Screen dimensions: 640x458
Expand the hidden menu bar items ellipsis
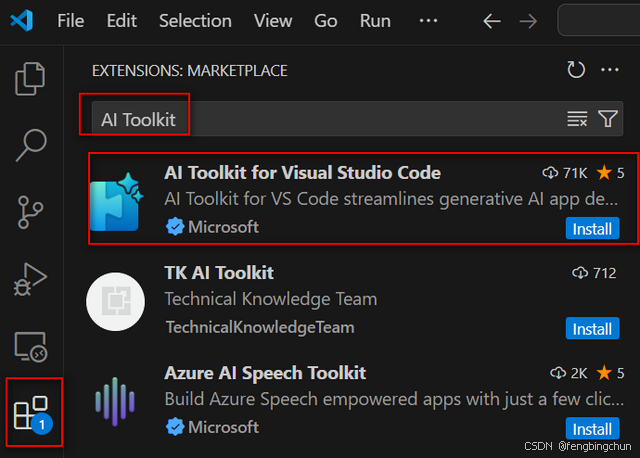[x=428, y=20]
